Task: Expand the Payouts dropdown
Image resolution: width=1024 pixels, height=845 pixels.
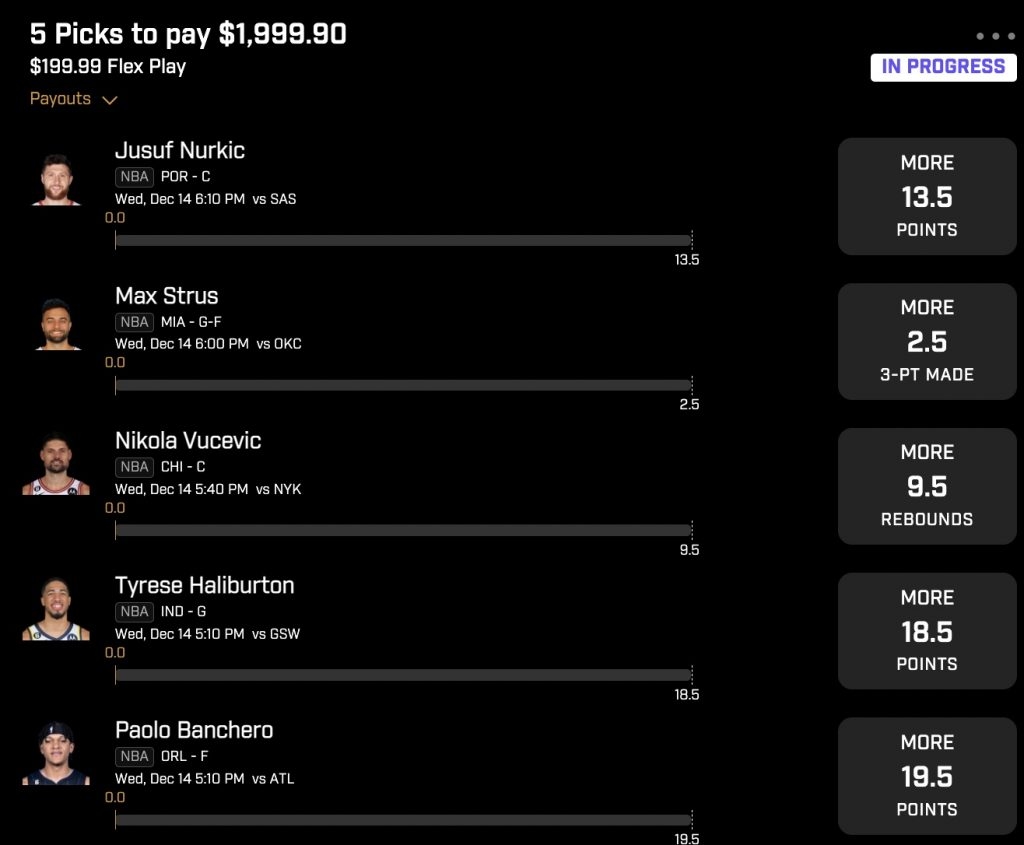Action: tap(73, 99)
